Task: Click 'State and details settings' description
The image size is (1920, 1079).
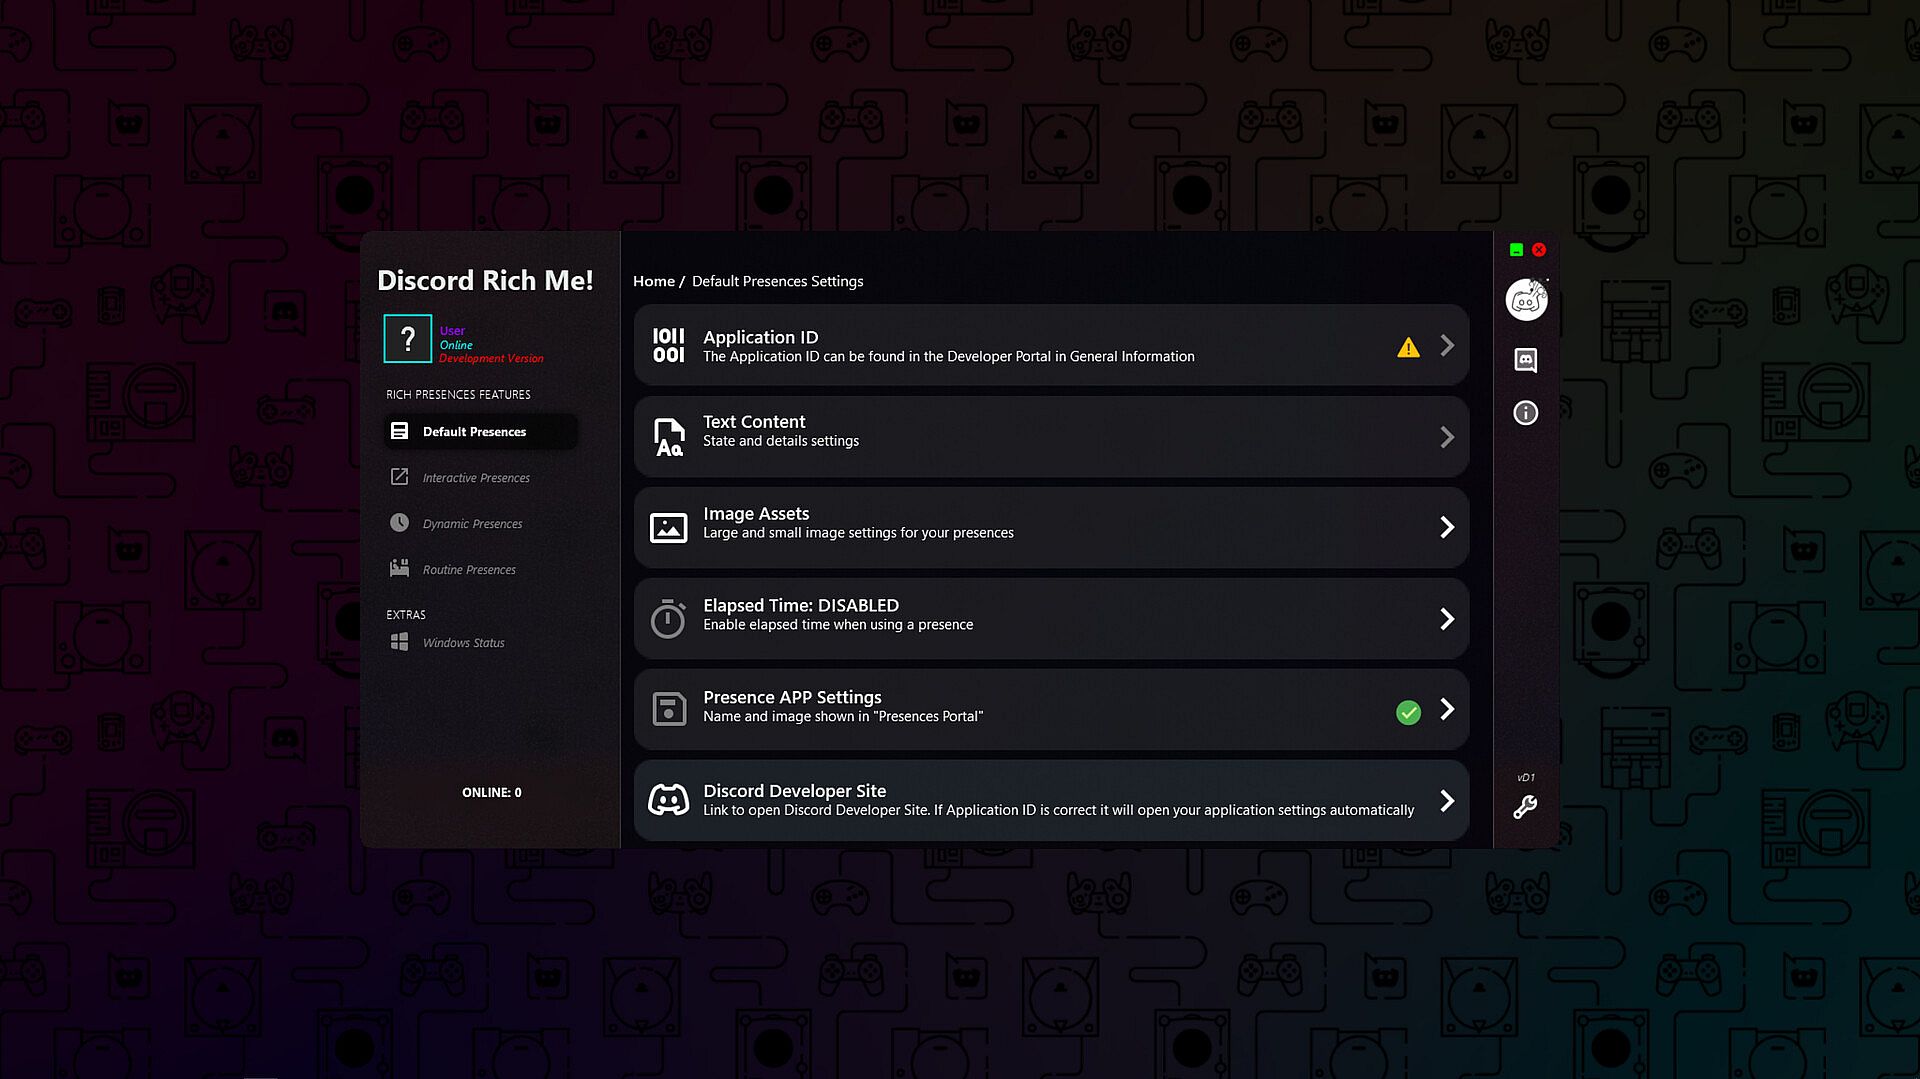Action: point(781,441)
